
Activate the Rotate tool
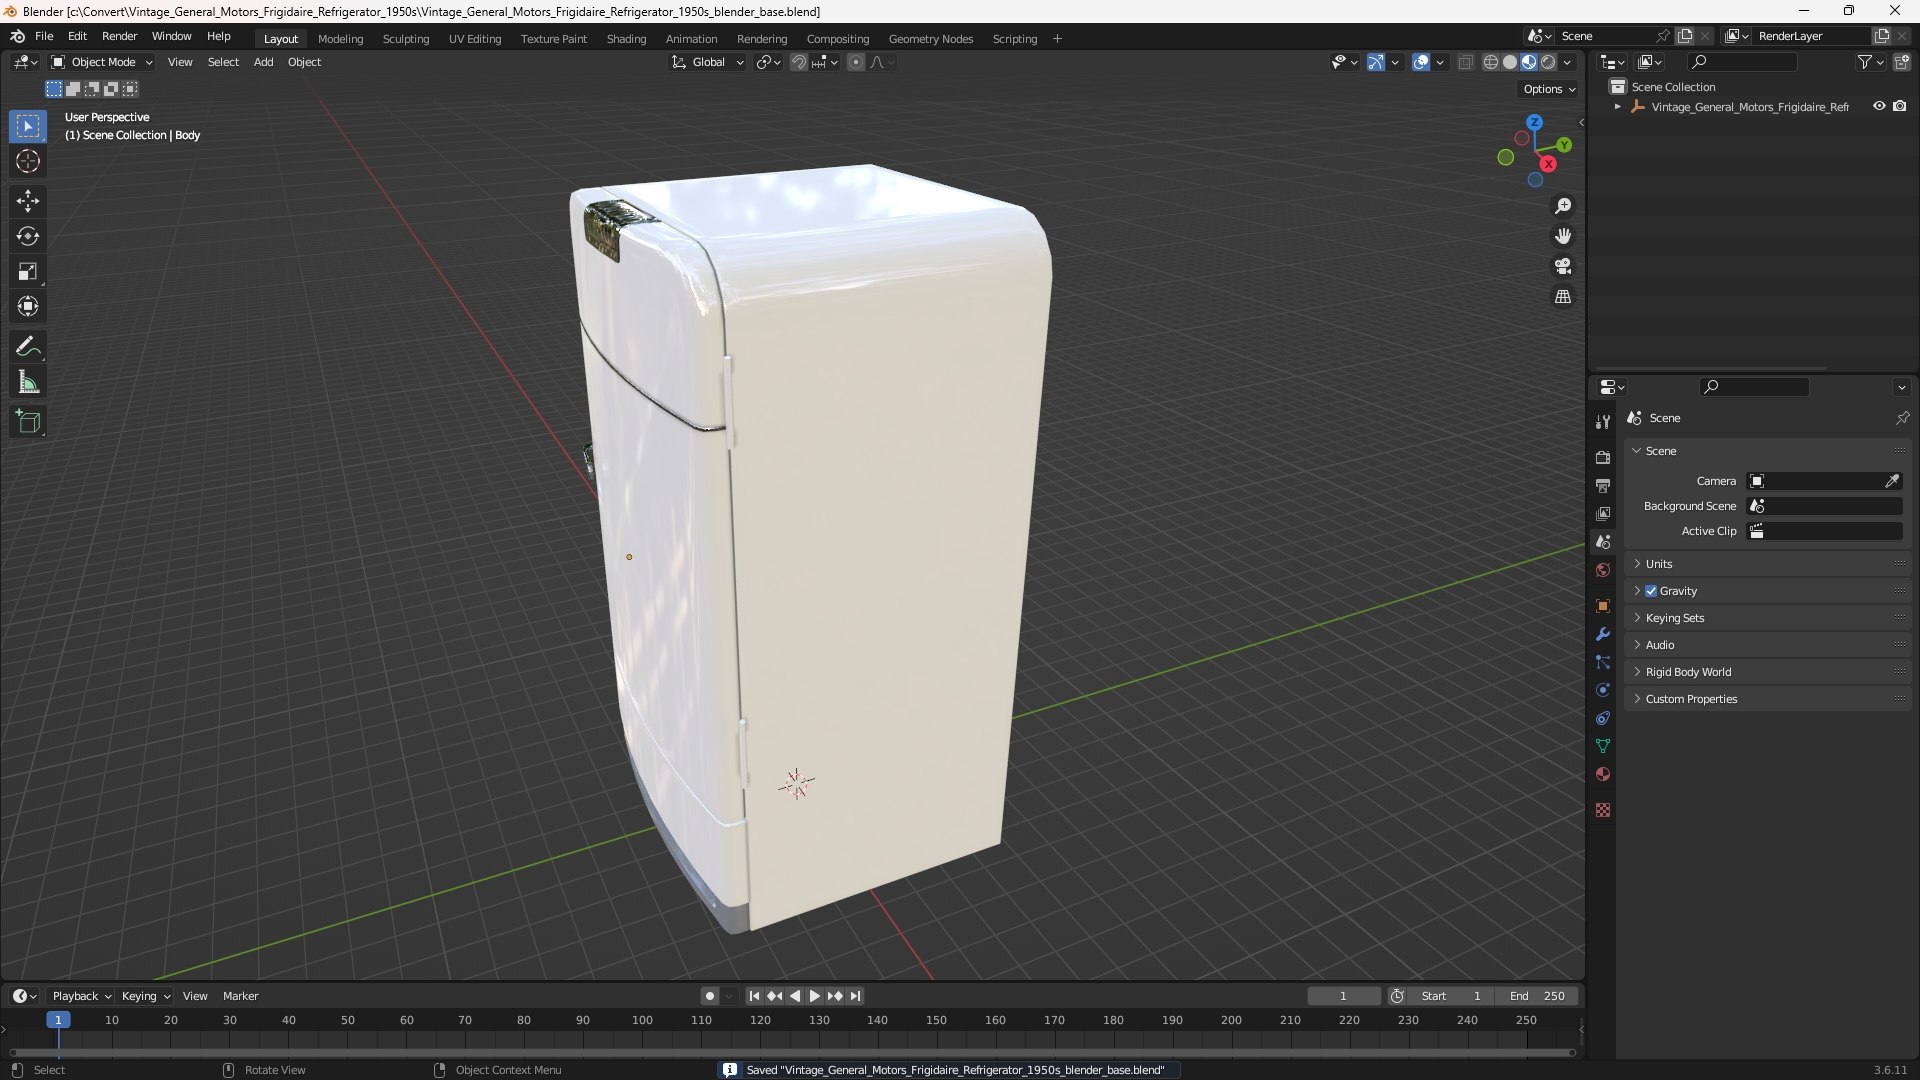[28, 236]
